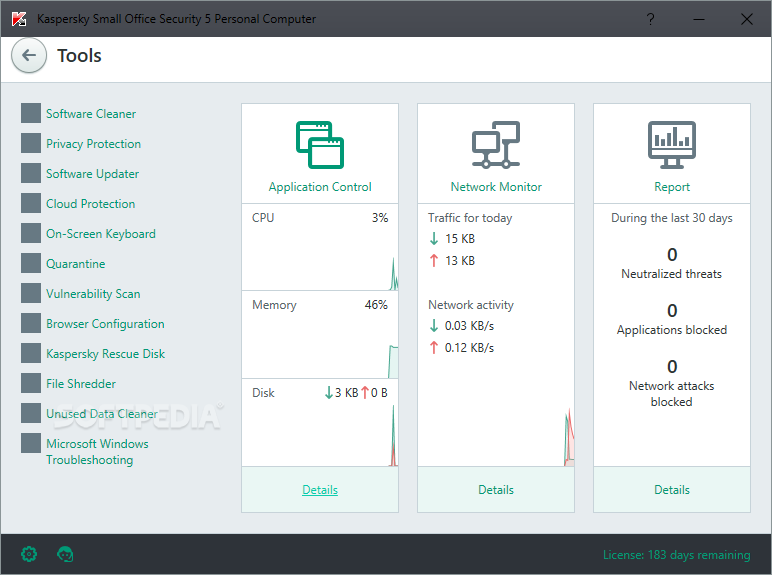Viewport: 772px width, 575px height.
Task: Click the Neutralized threats count
Action: coord(672,255)
